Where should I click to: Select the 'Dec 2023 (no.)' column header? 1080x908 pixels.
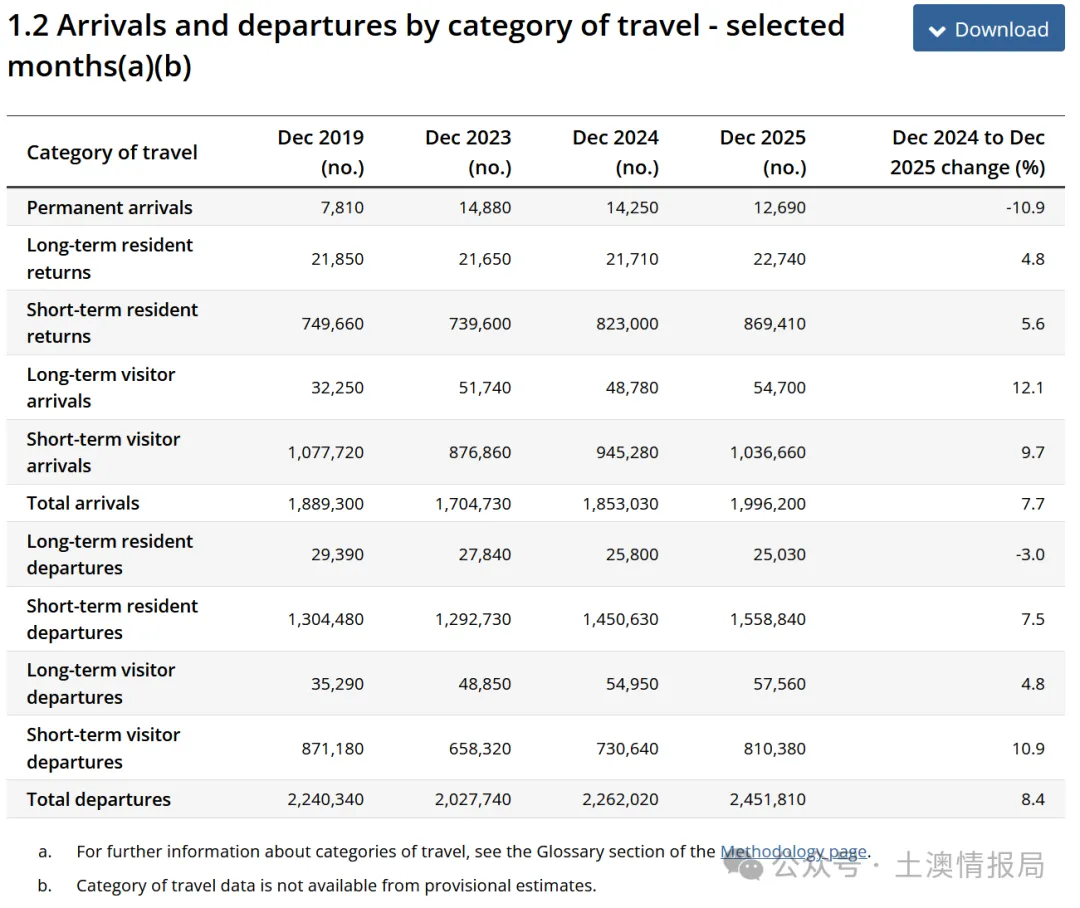(x=468, y=152)
